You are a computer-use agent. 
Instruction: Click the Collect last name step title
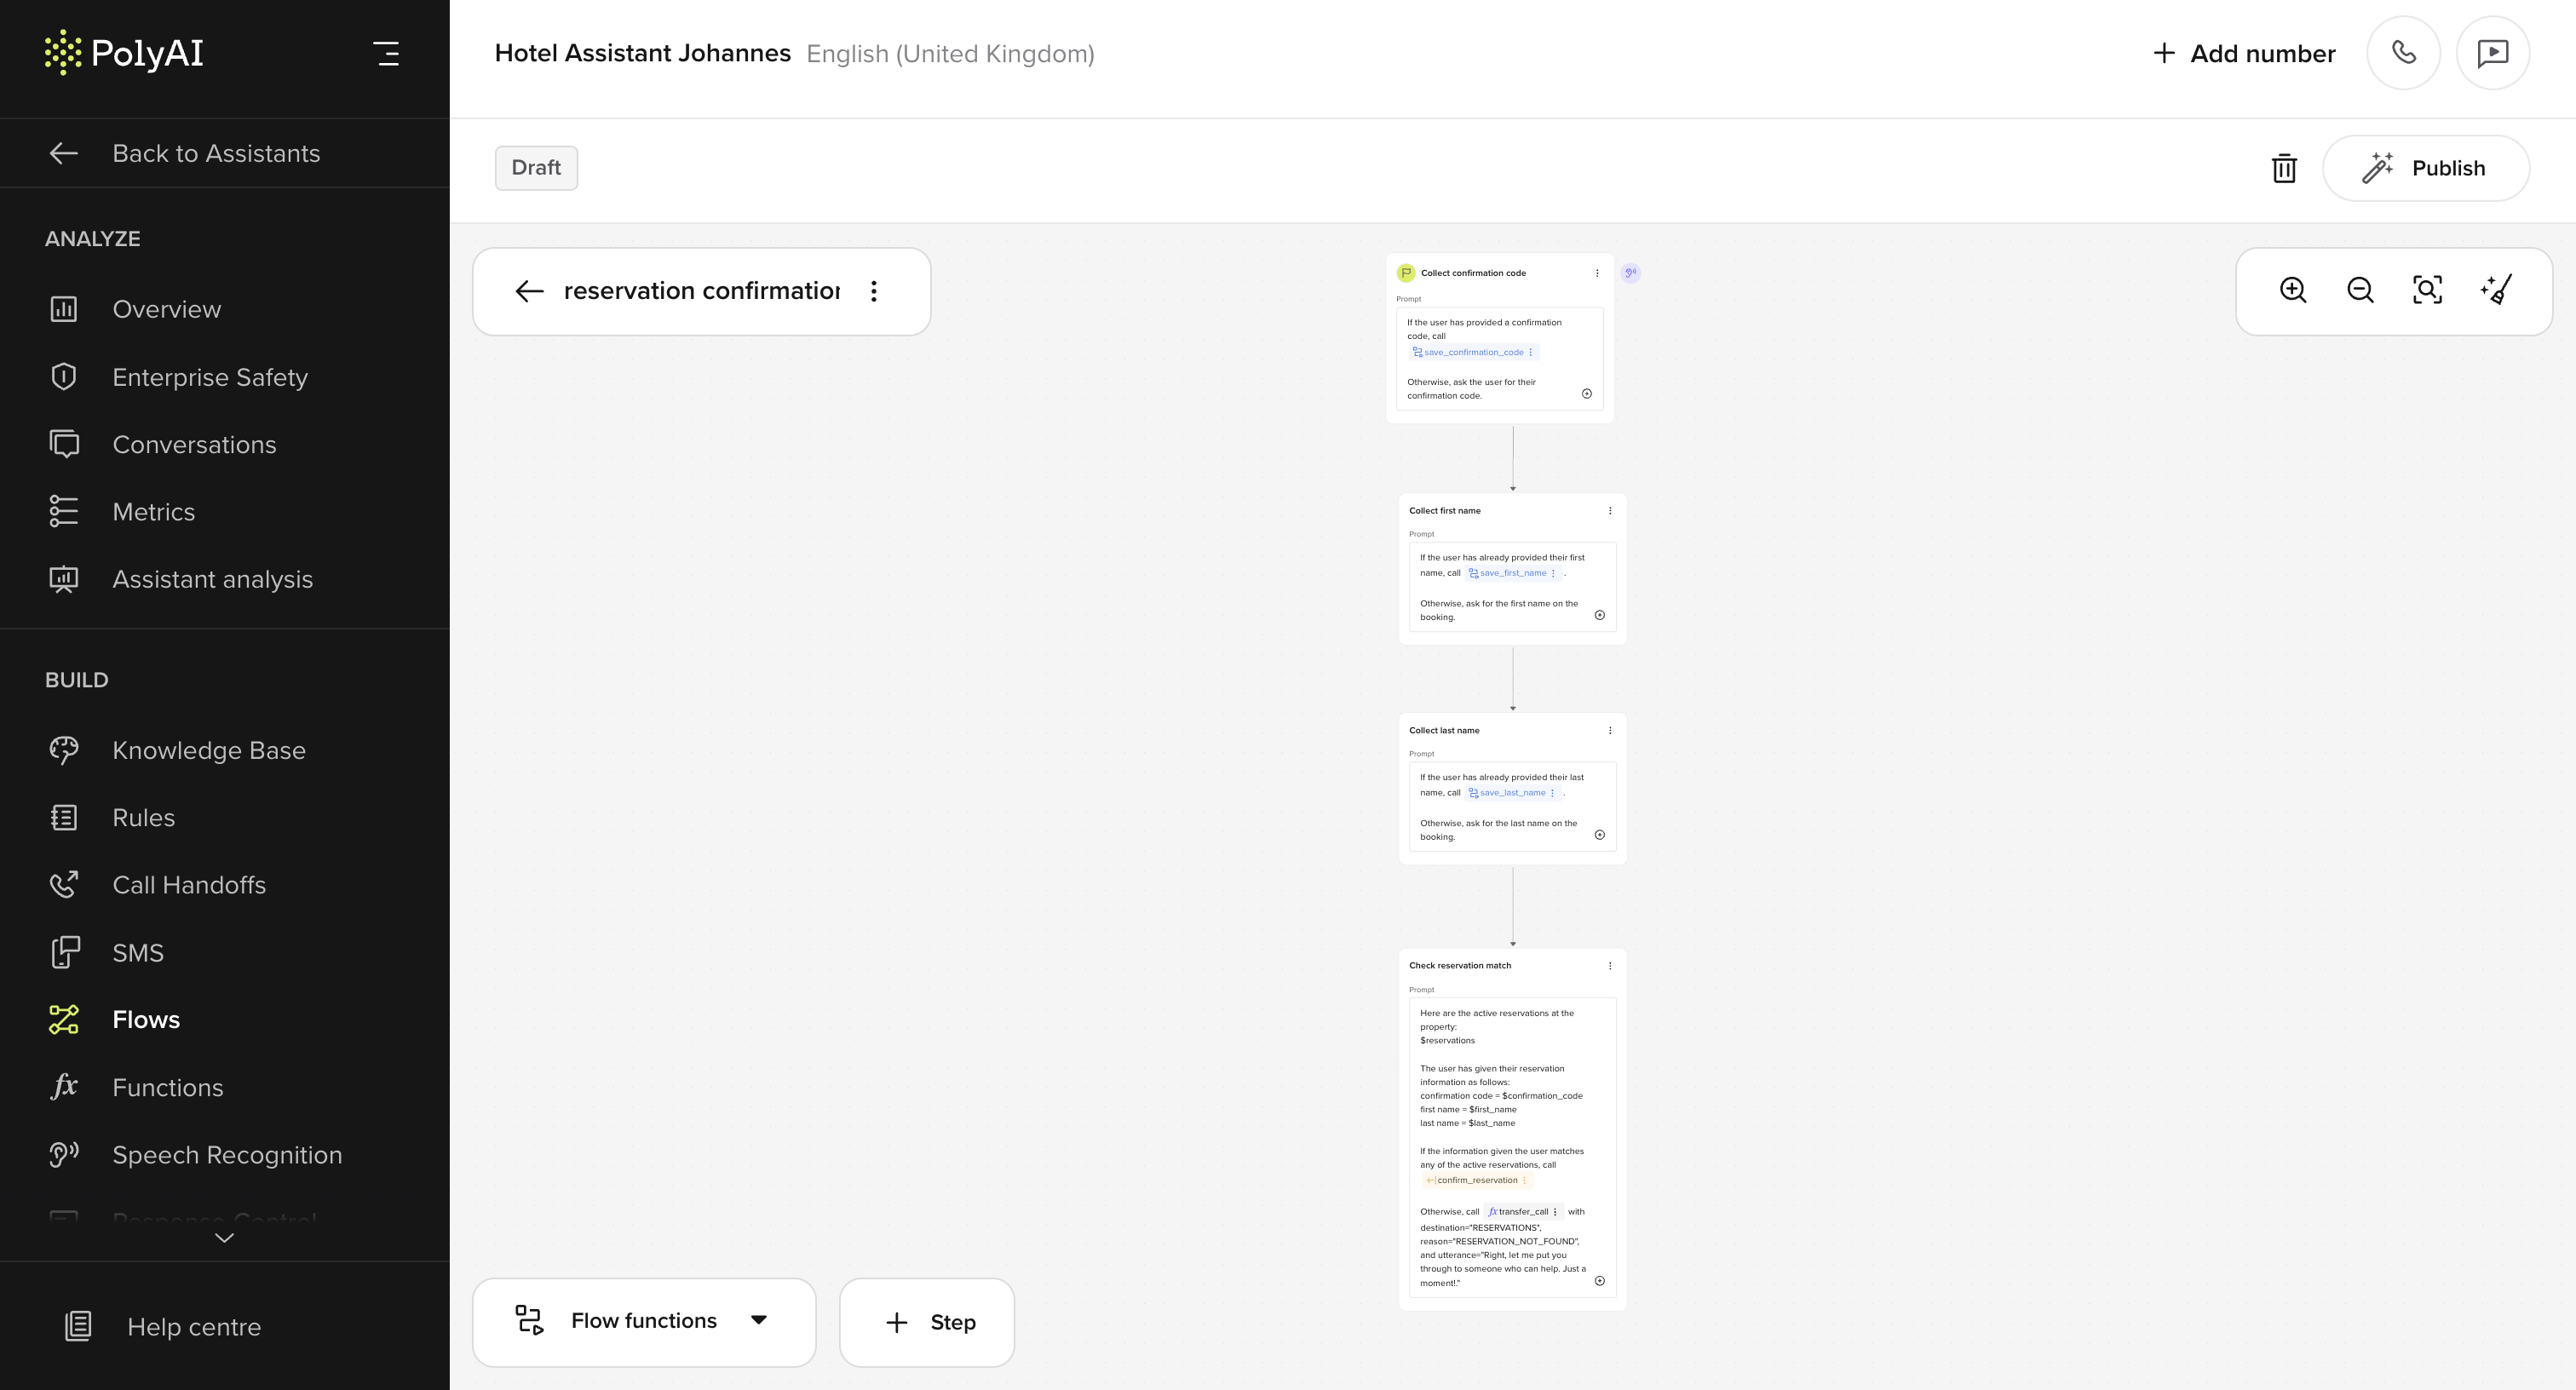pos(1444,731)
